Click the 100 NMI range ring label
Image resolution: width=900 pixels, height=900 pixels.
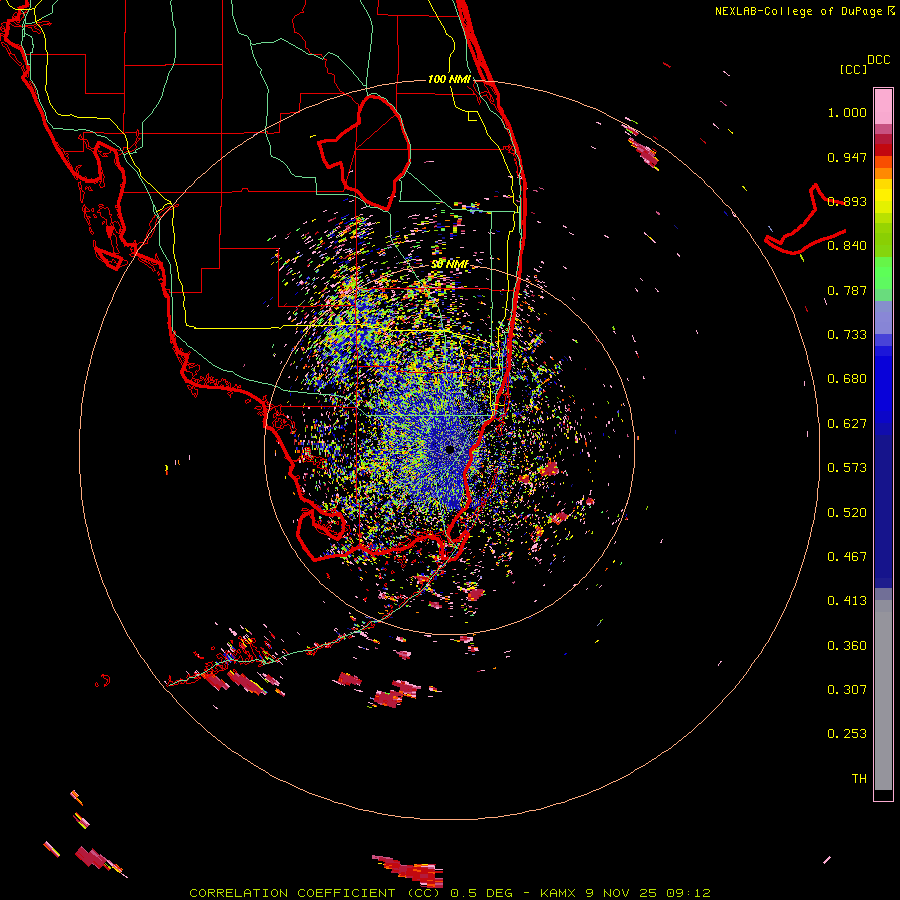(449, 79)
